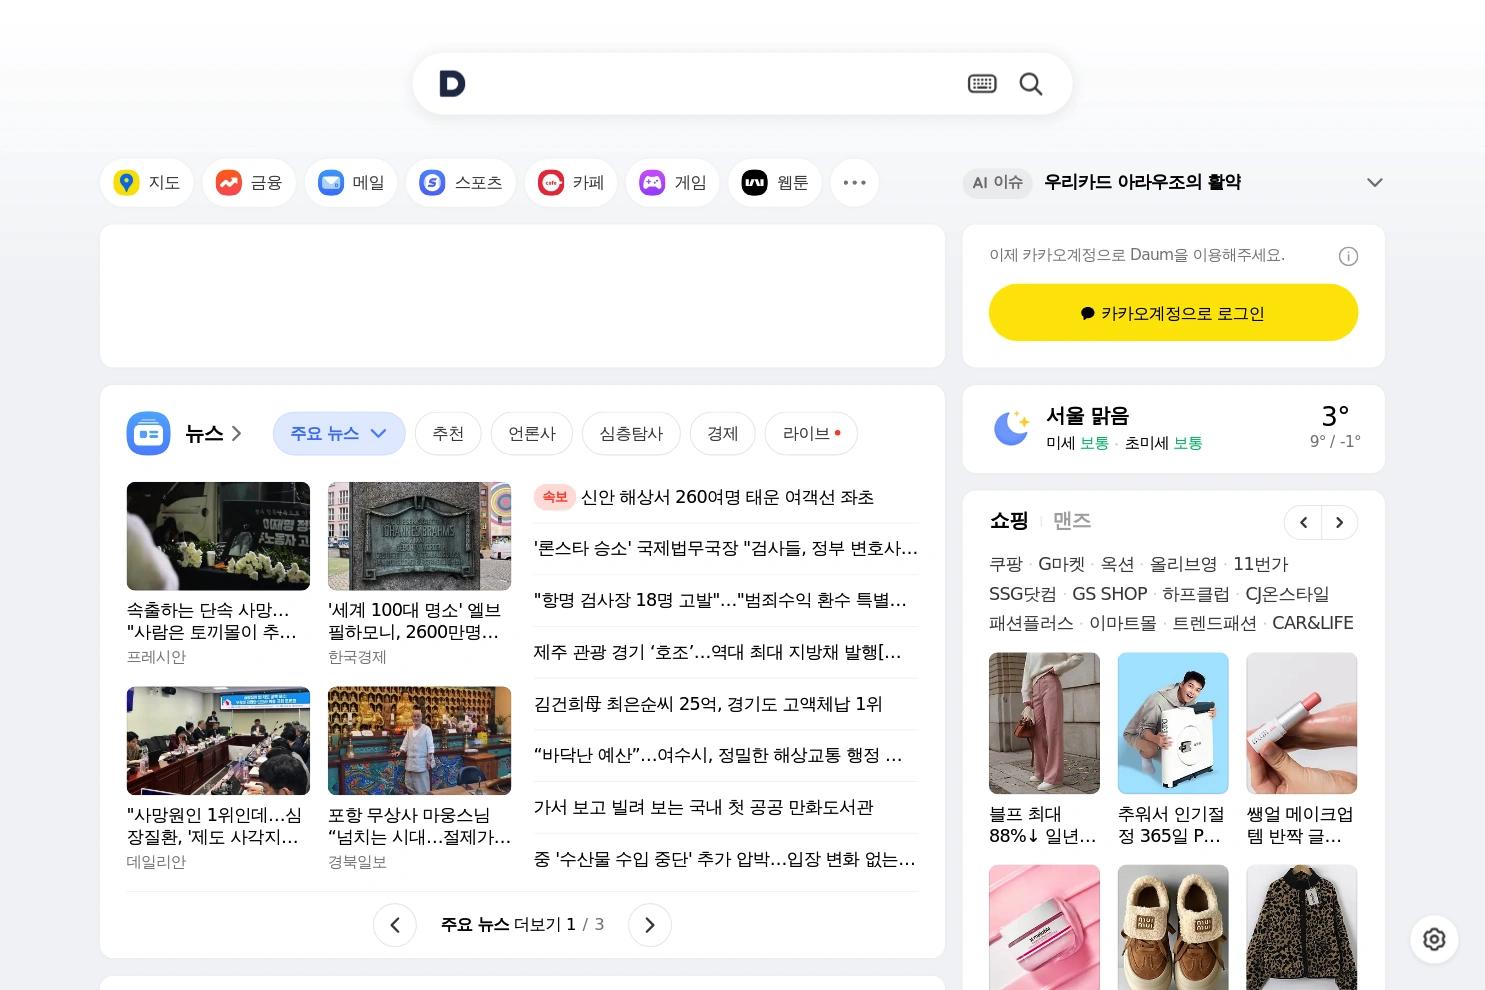Open the 한국경제 plaque news thumbnail
This screenshot has width=1485, height=990.
[x=419, y=536]
